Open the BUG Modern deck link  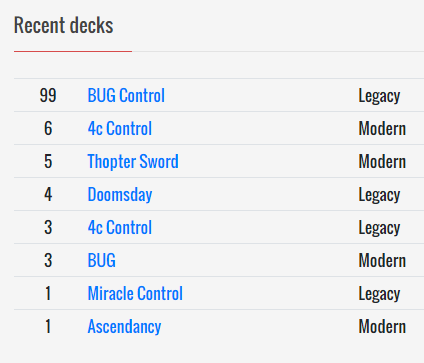102,260
